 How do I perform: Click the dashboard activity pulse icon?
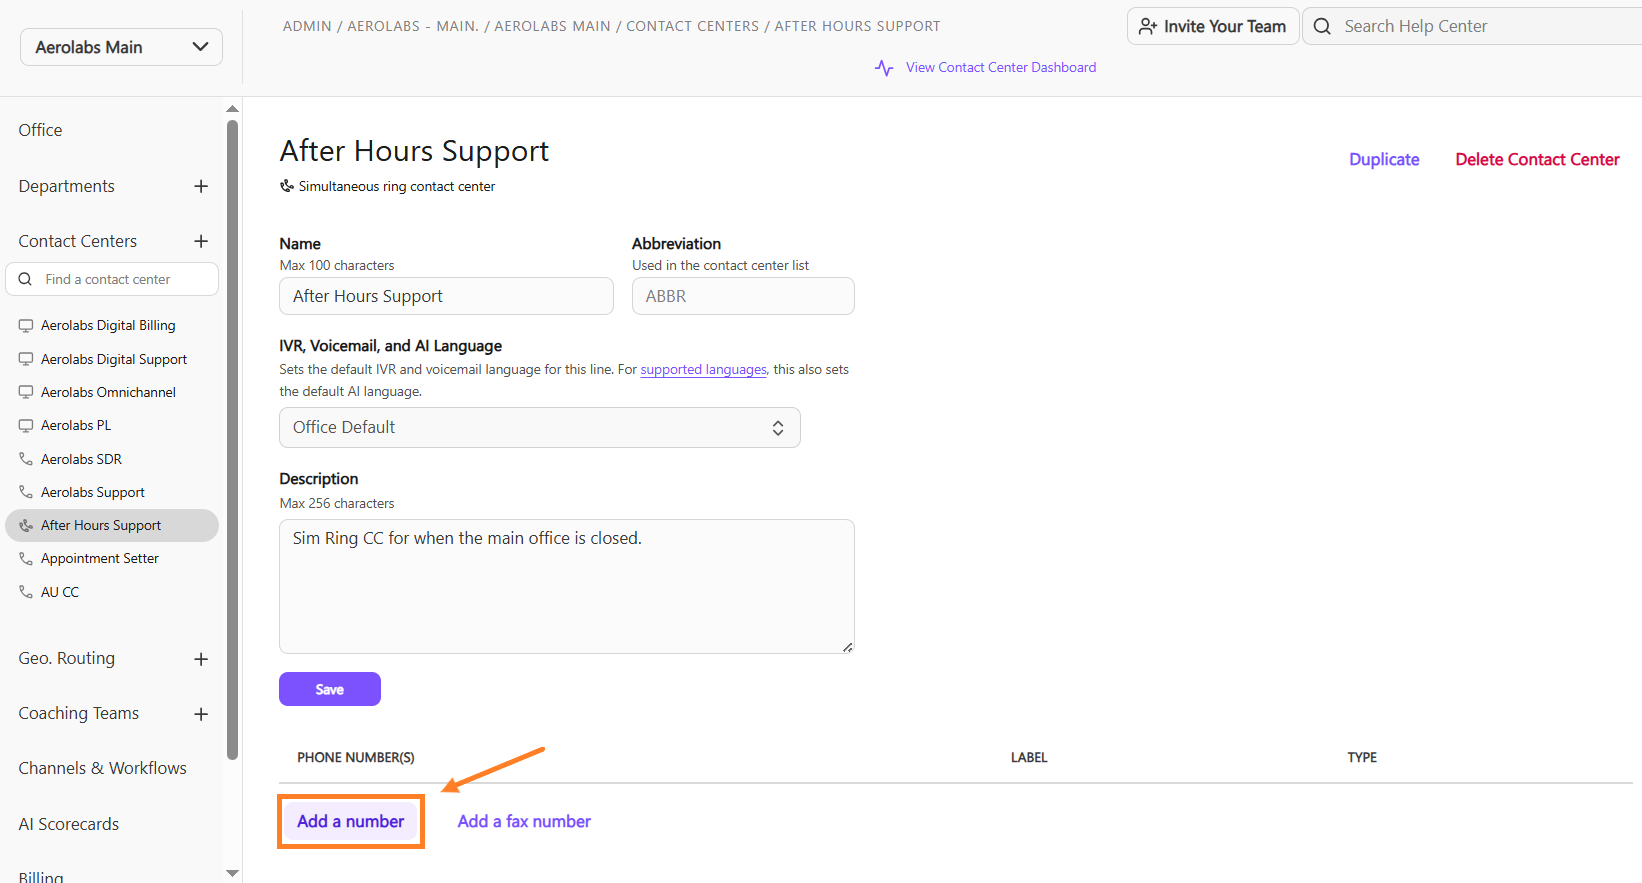884,68
